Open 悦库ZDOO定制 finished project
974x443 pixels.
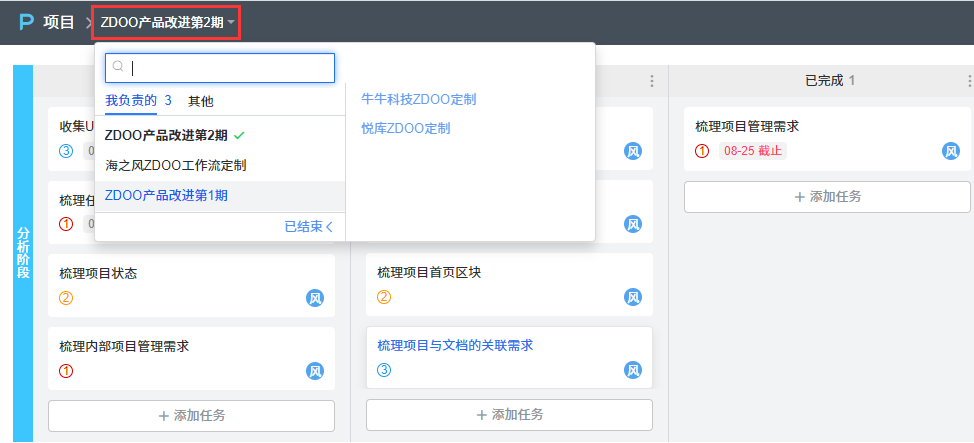[x=406, y=129]
